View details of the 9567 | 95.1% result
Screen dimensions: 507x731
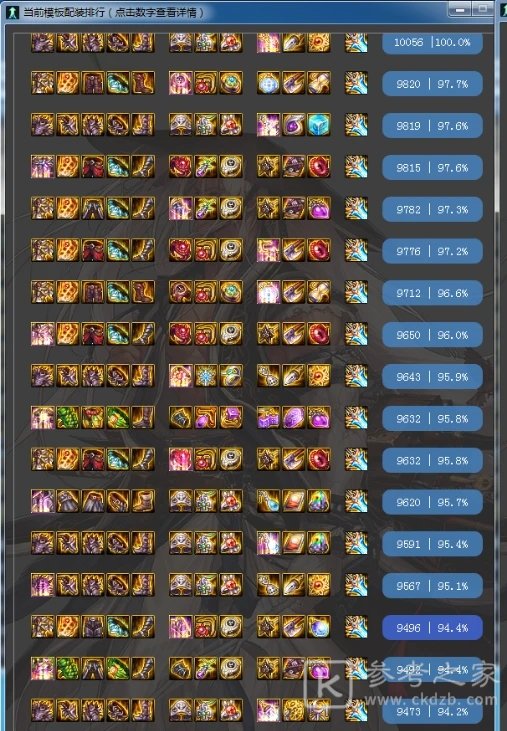[432, 586]
